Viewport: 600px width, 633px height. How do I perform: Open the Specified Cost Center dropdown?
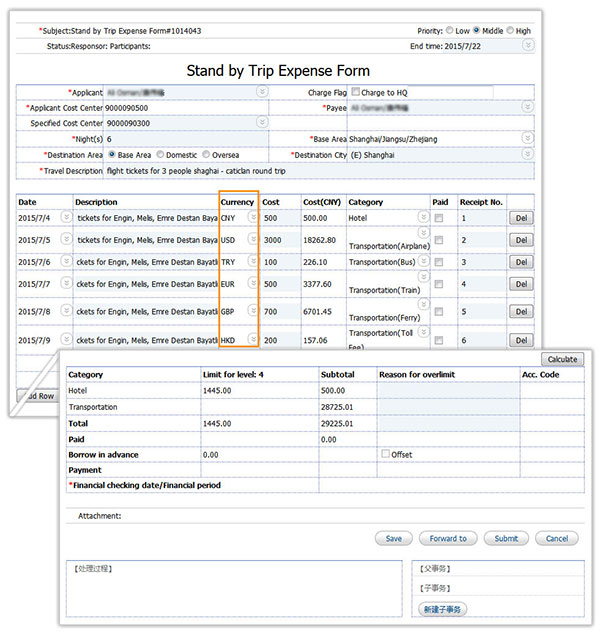[x=262, y=122]
